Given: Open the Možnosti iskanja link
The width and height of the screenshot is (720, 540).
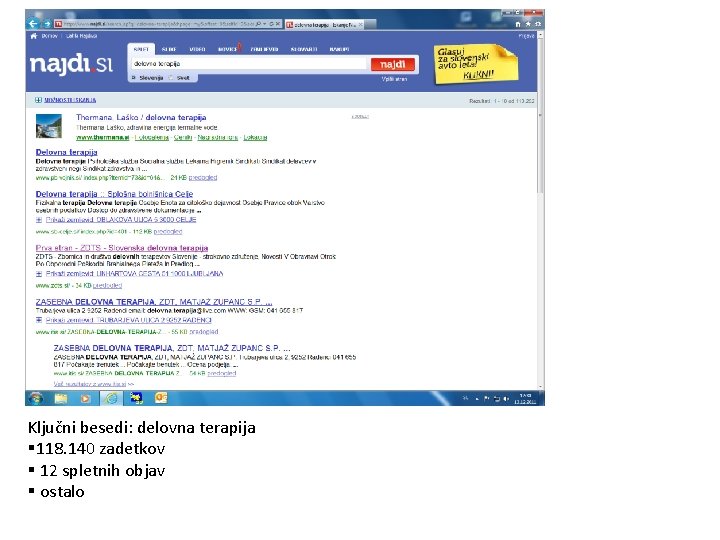Looking at the screenshot, I should tap(70, 100).
